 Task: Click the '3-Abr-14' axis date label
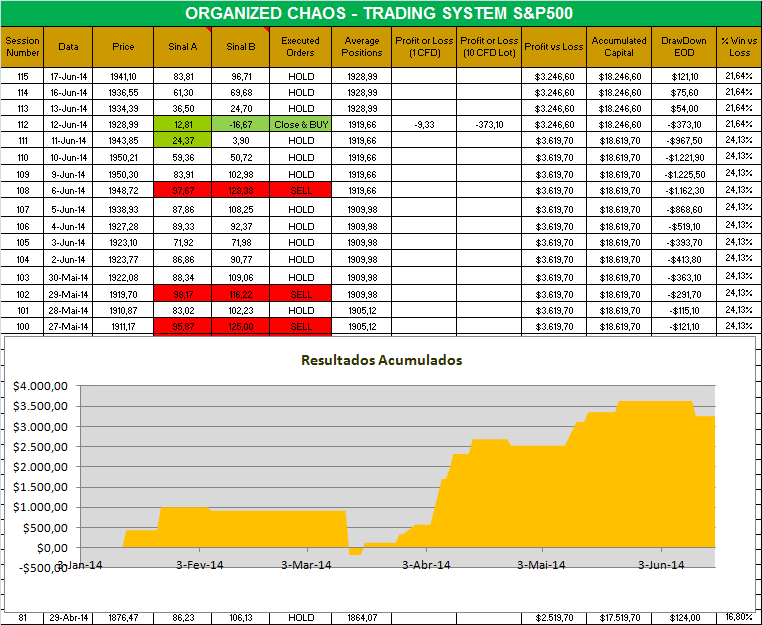426,565
